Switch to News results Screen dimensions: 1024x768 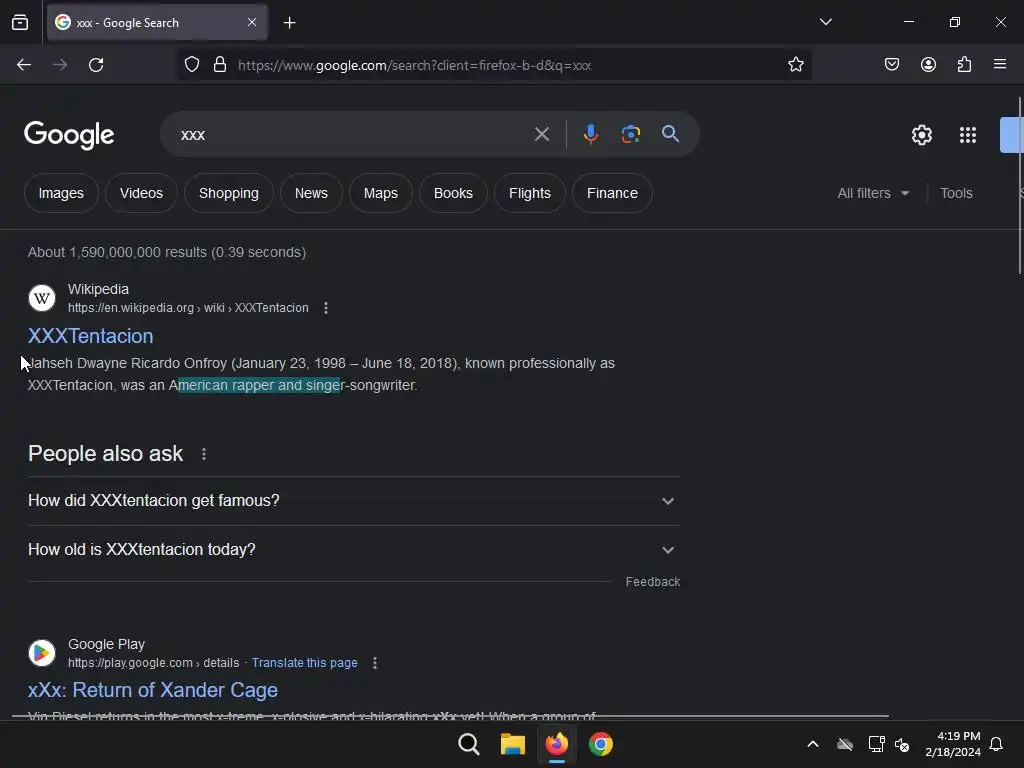tap(311, 193)
